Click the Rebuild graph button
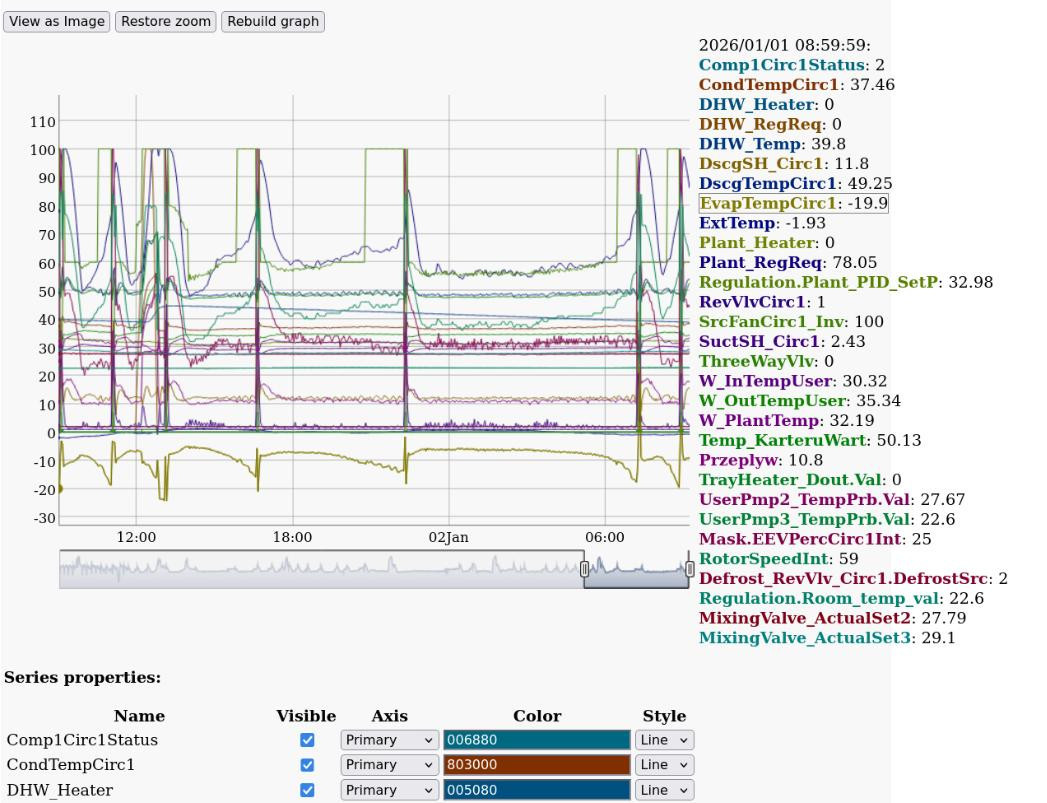Screen dimensions: 1047x803 coord(273,21)
